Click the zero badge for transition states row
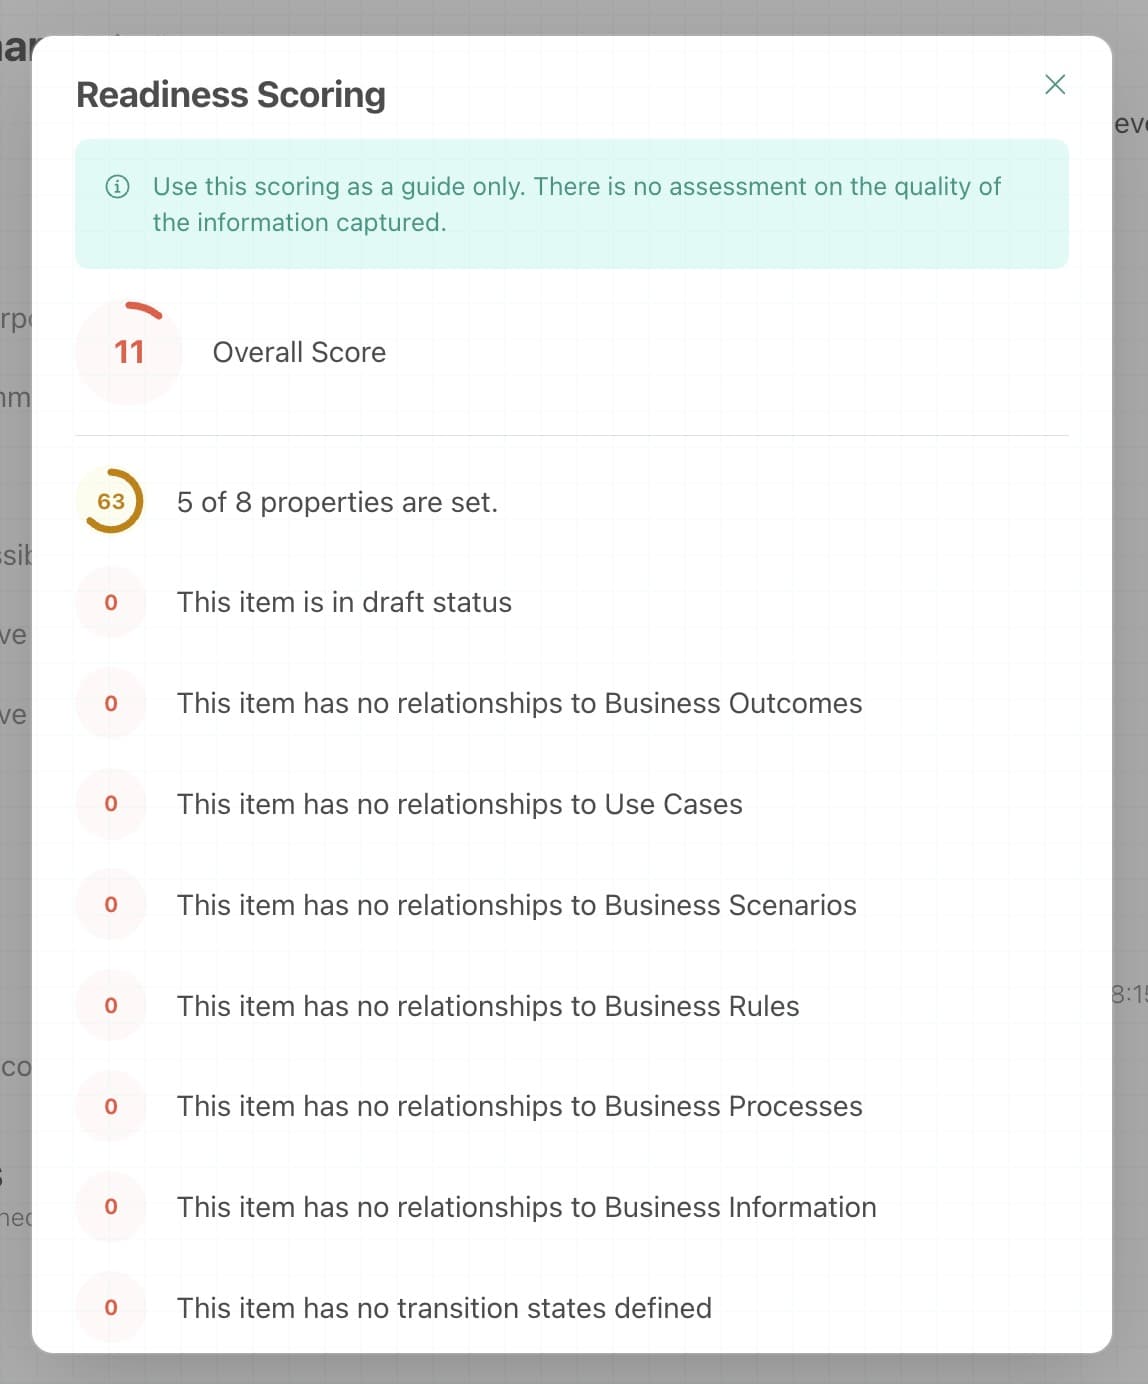Viewport: 1148px width, 1384px height. pyautogui.click(x=111, y=1307)
